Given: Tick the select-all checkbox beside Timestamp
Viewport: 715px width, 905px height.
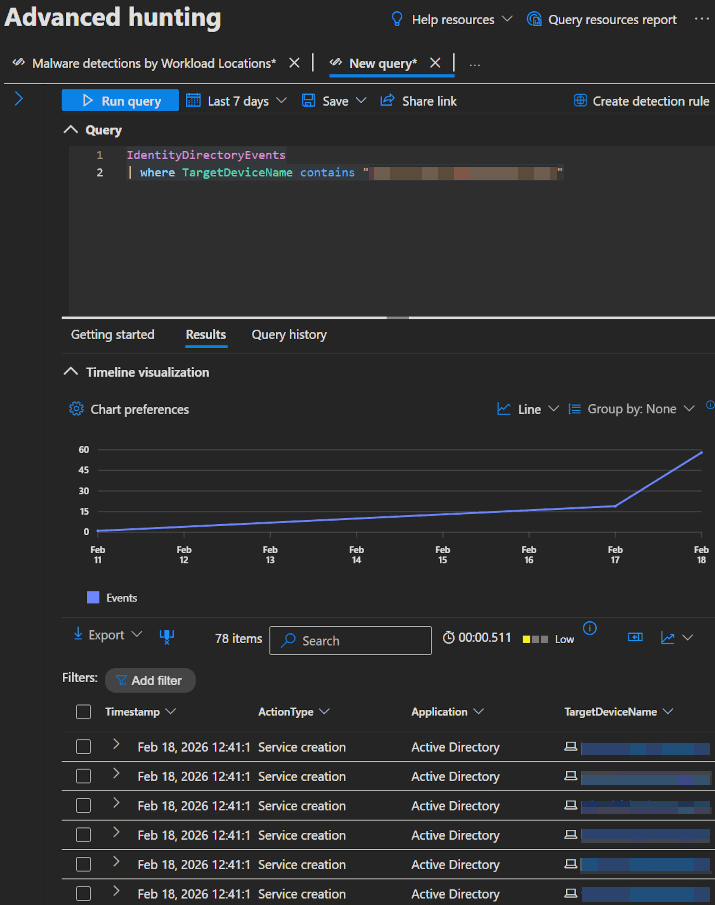Looking at the screenshot, I should click(x=84, y=712).
